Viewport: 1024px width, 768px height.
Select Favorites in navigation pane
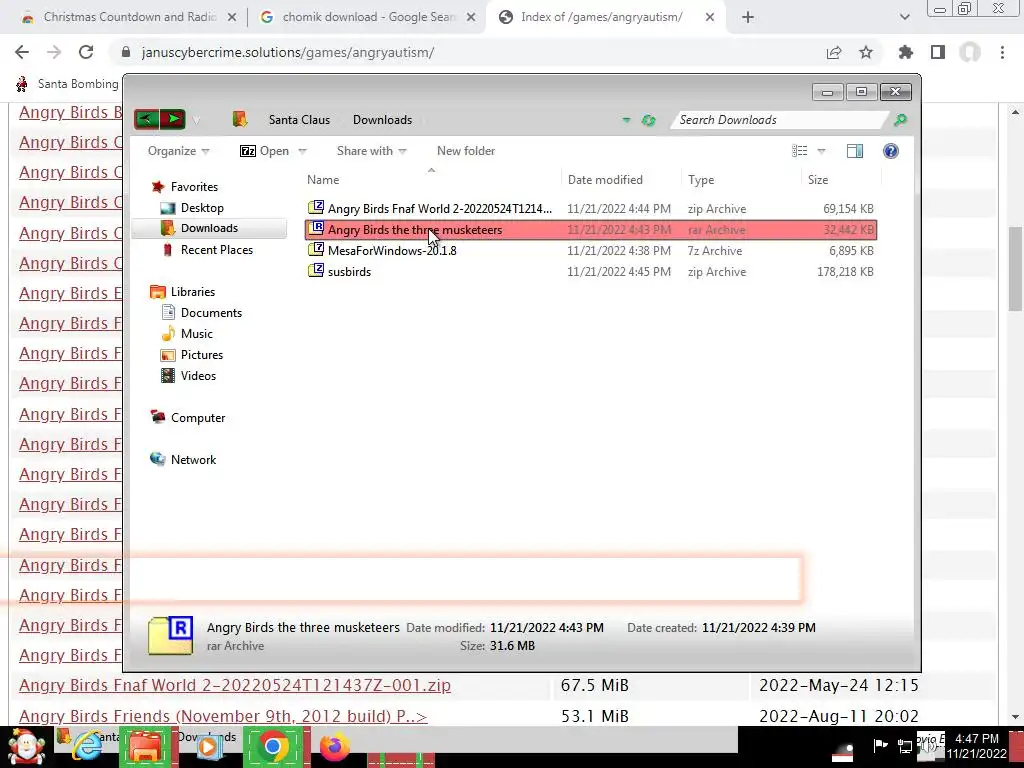pos(194,187)
